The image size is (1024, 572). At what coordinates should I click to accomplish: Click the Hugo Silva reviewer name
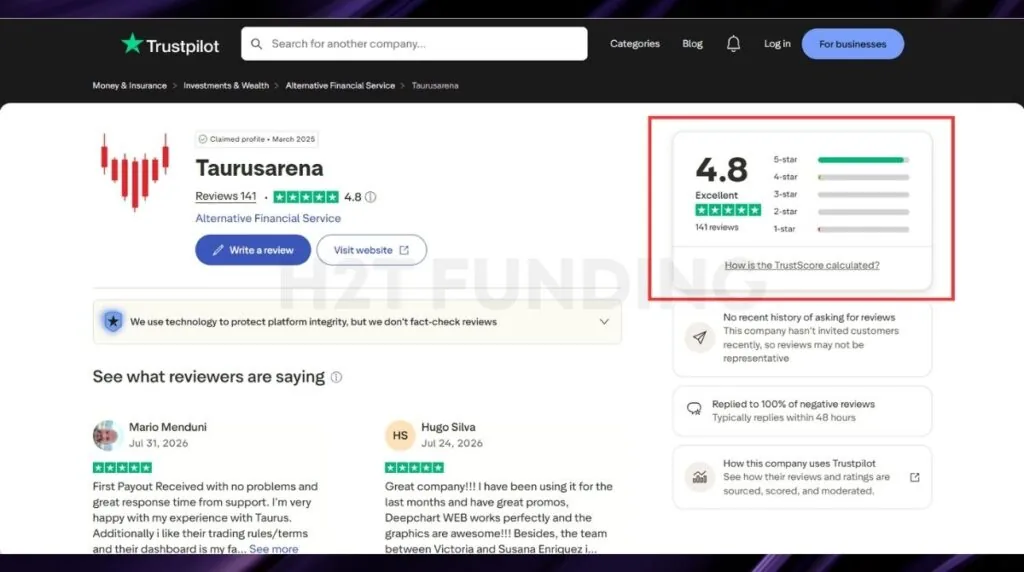coord(448,427)
